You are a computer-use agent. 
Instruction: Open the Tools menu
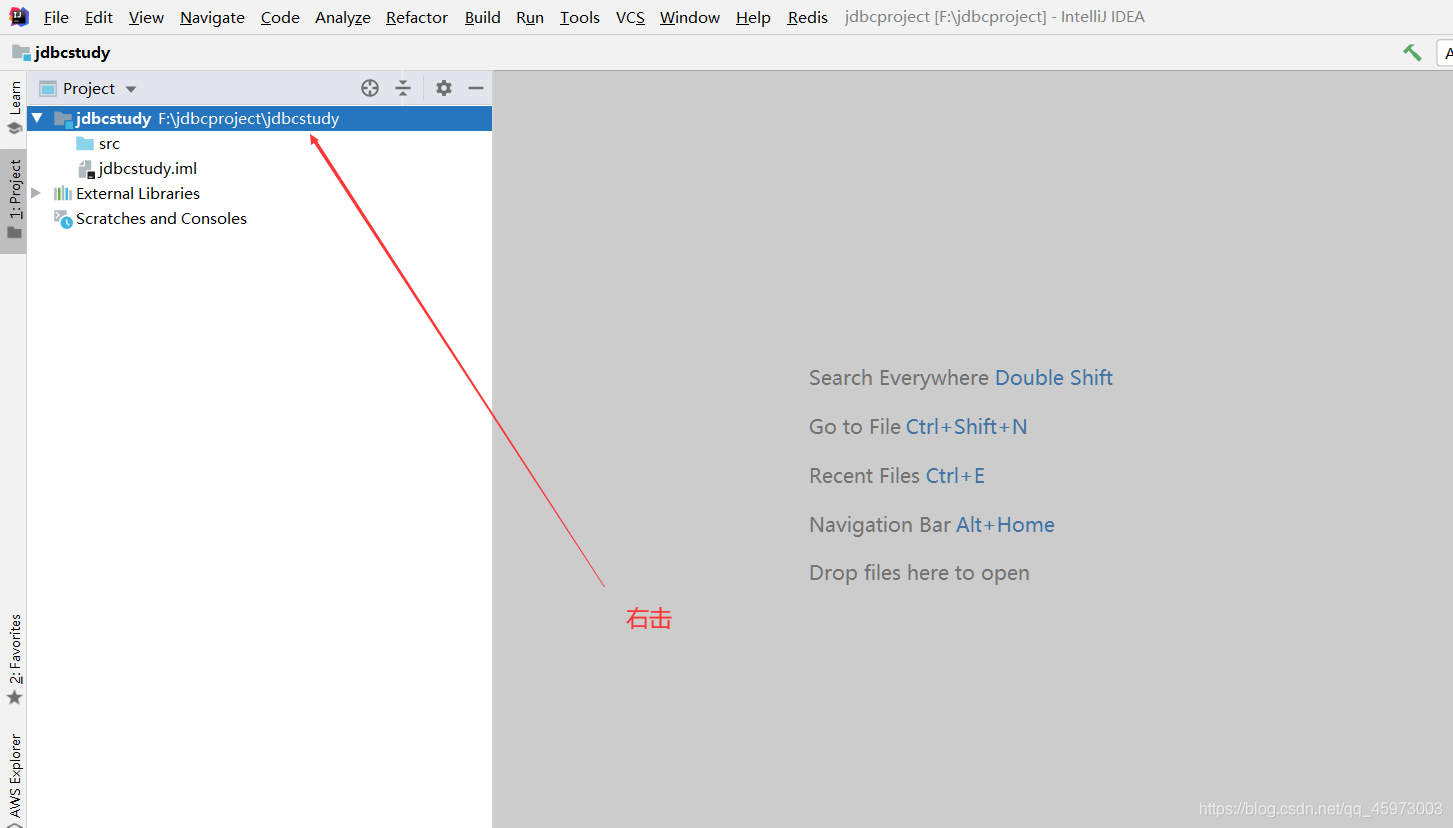580,17
